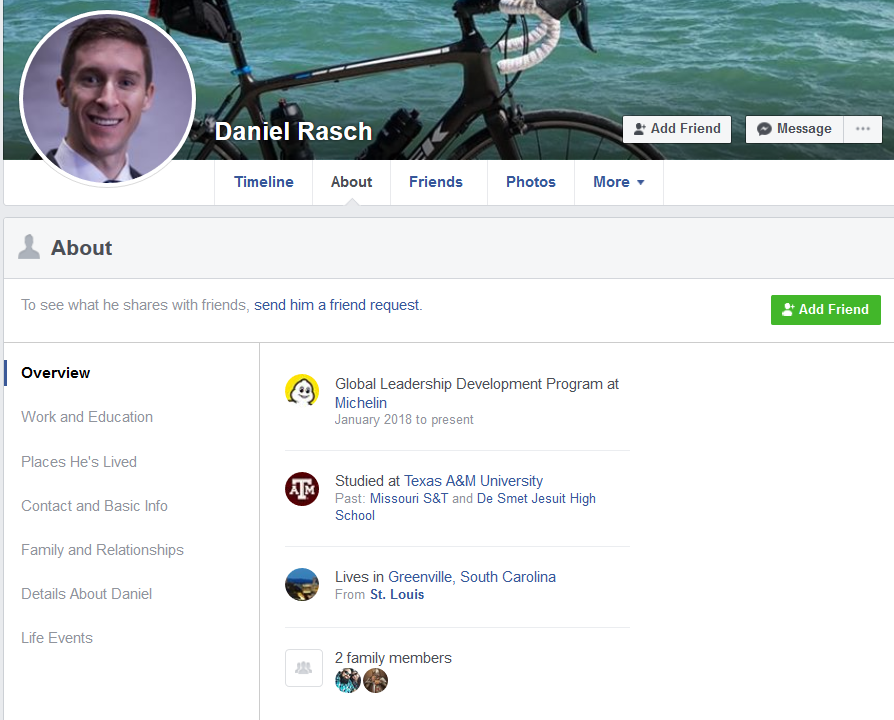Click the family members group icon

[x=304, y=668]
